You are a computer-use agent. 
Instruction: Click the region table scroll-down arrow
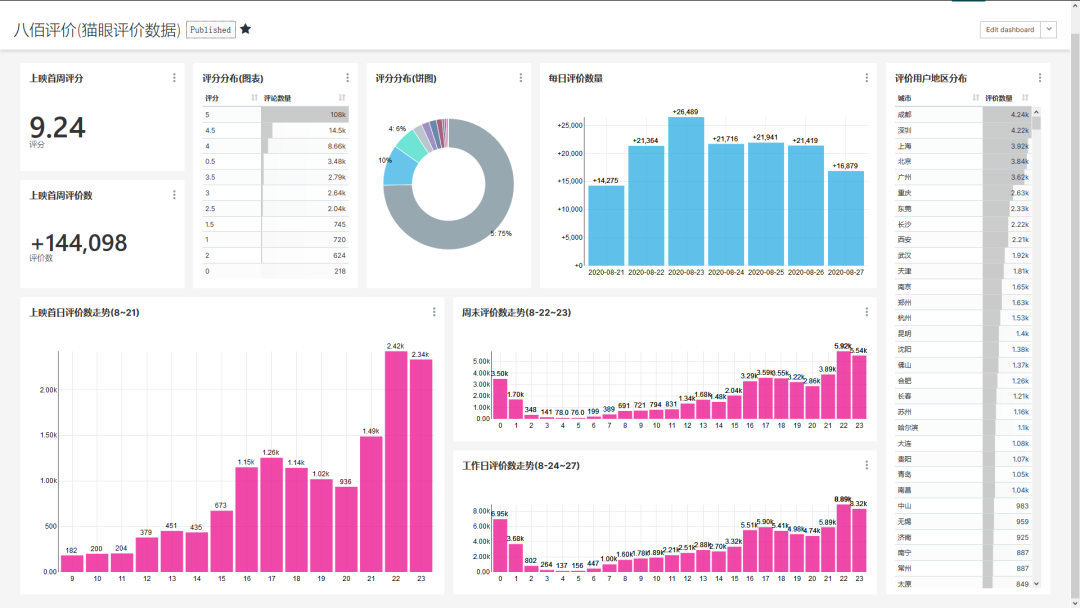[1036, 584]
